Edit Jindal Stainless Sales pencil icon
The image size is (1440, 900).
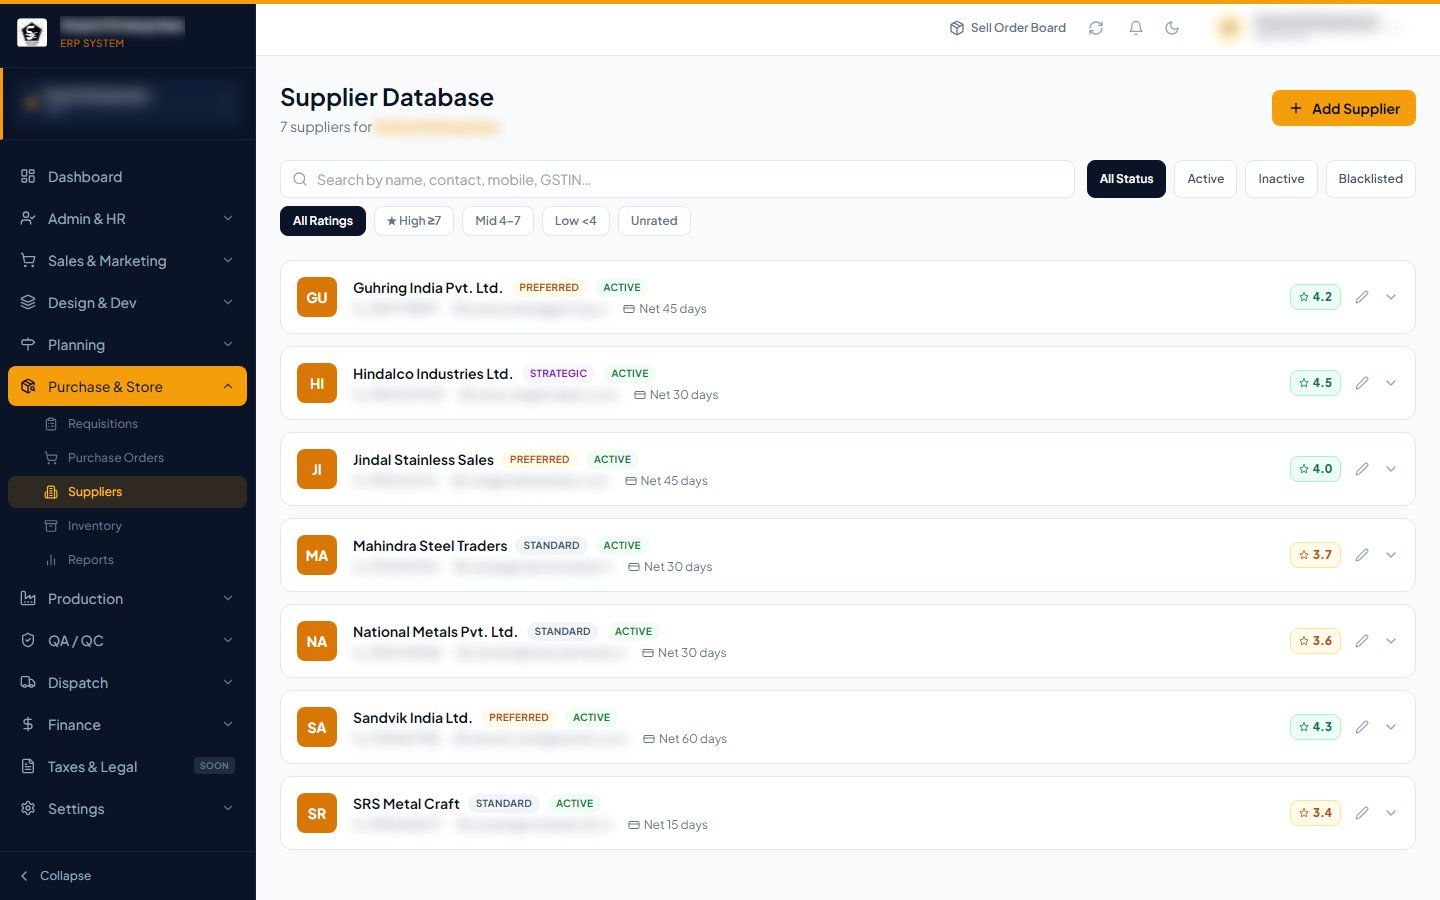1362,469
